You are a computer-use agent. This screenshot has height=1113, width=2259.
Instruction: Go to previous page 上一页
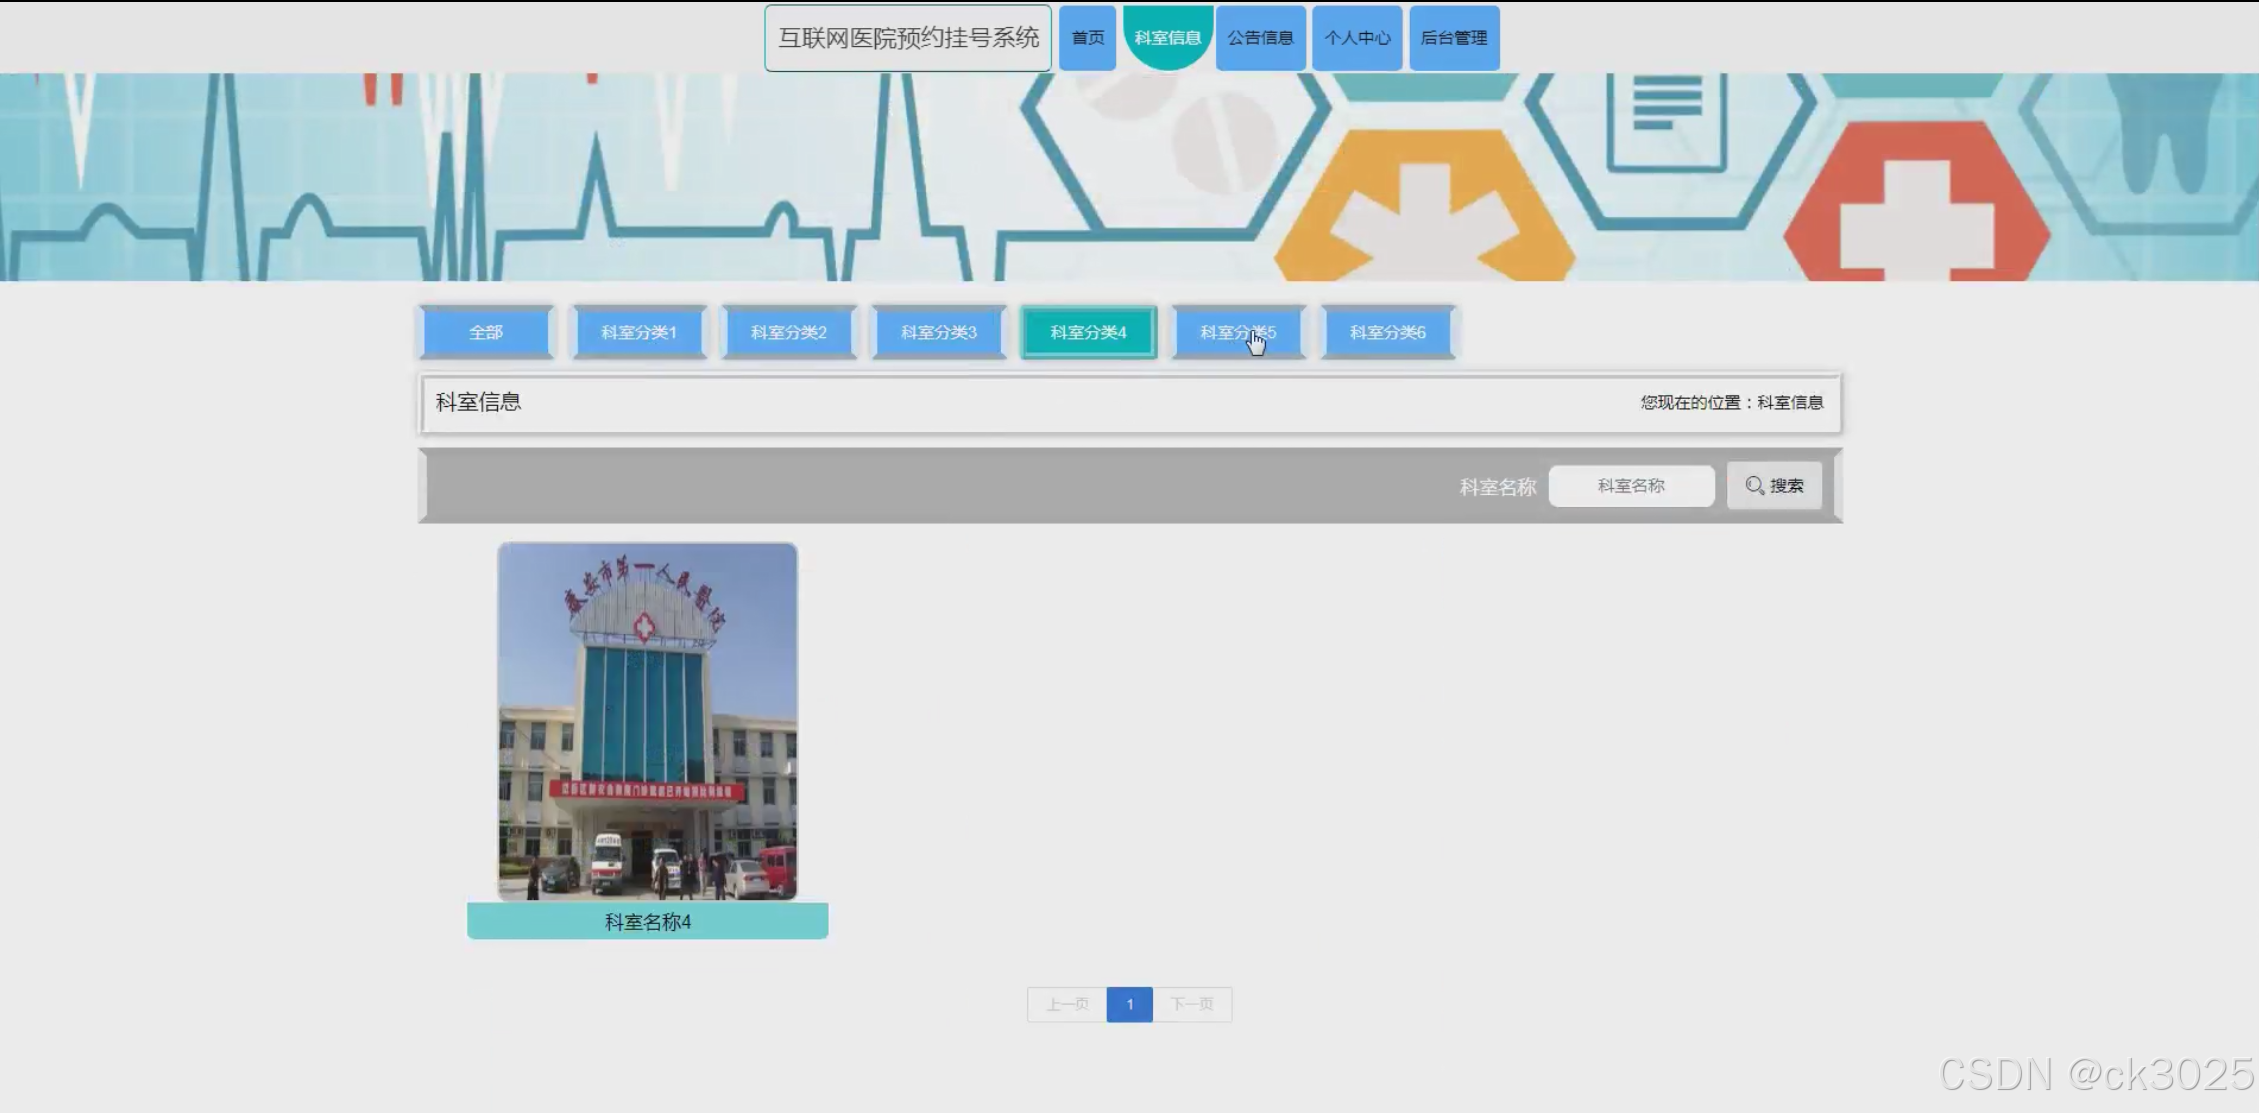[x=1067, y=1004]
